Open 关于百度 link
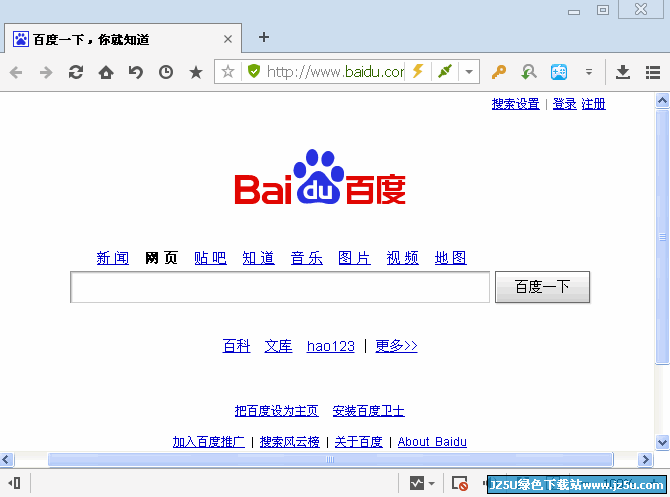 point(359,441)
